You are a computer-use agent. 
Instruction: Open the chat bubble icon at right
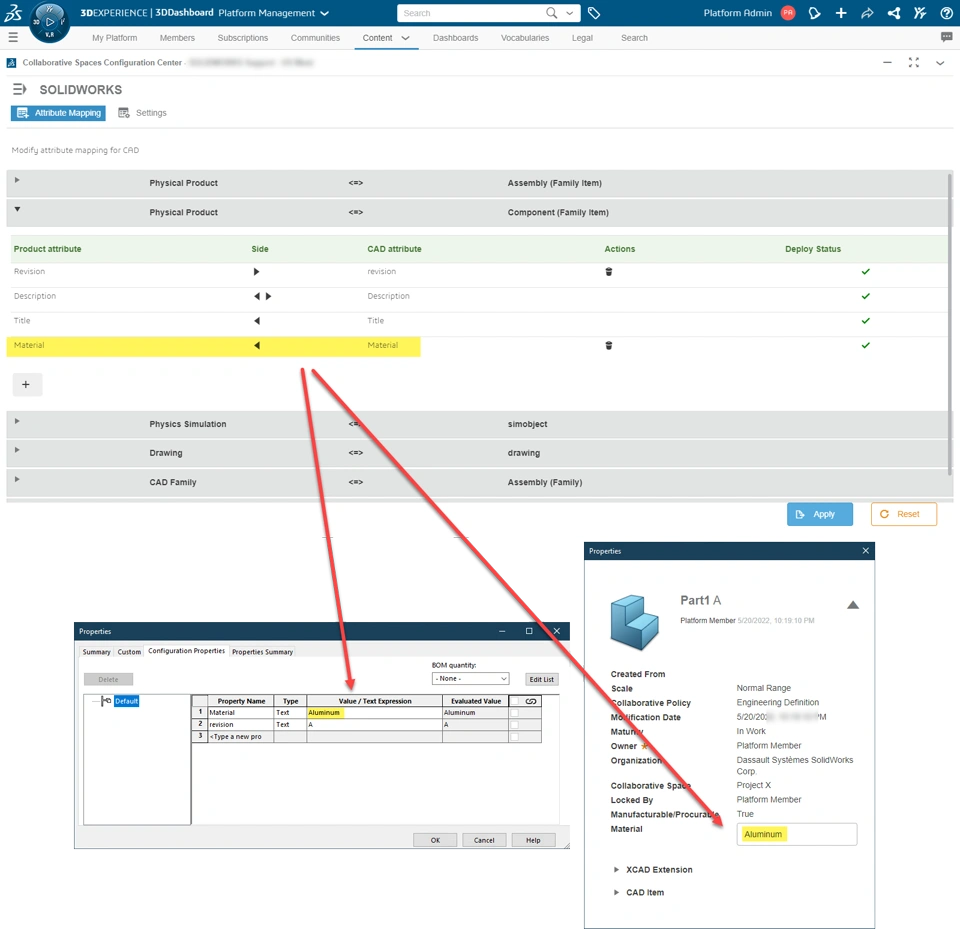tap(947, 37)
